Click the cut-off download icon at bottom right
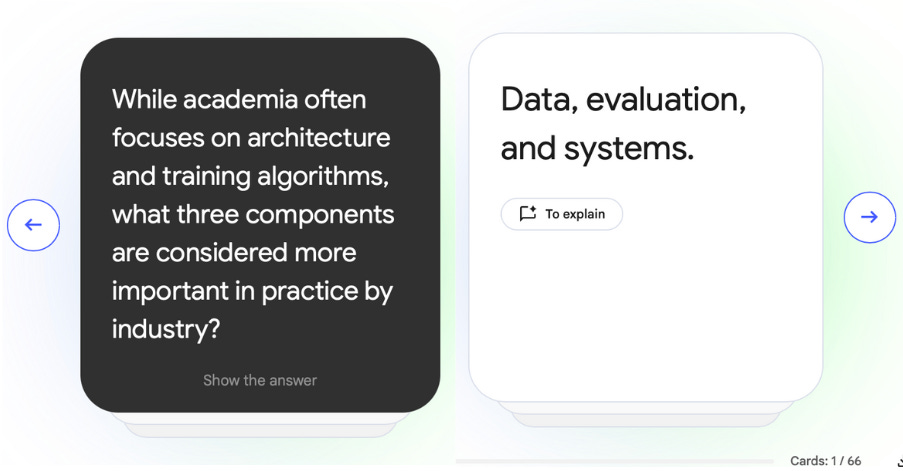 [900, 461]
